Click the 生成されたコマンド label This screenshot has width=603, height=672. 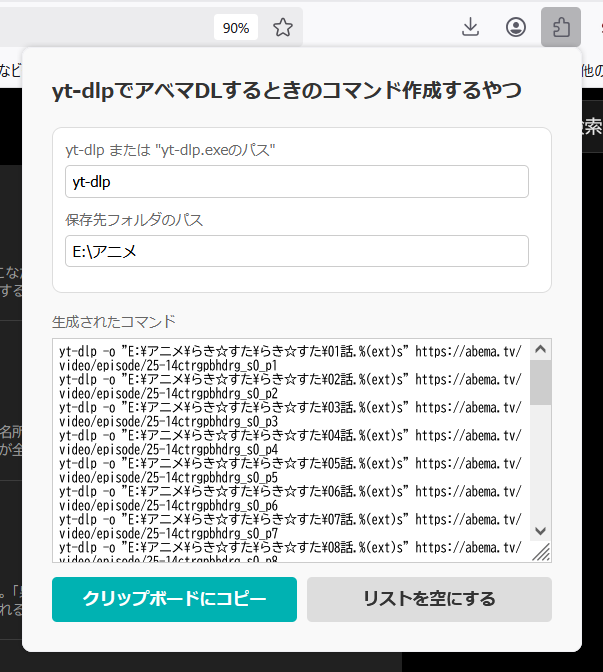pos(114,321)
